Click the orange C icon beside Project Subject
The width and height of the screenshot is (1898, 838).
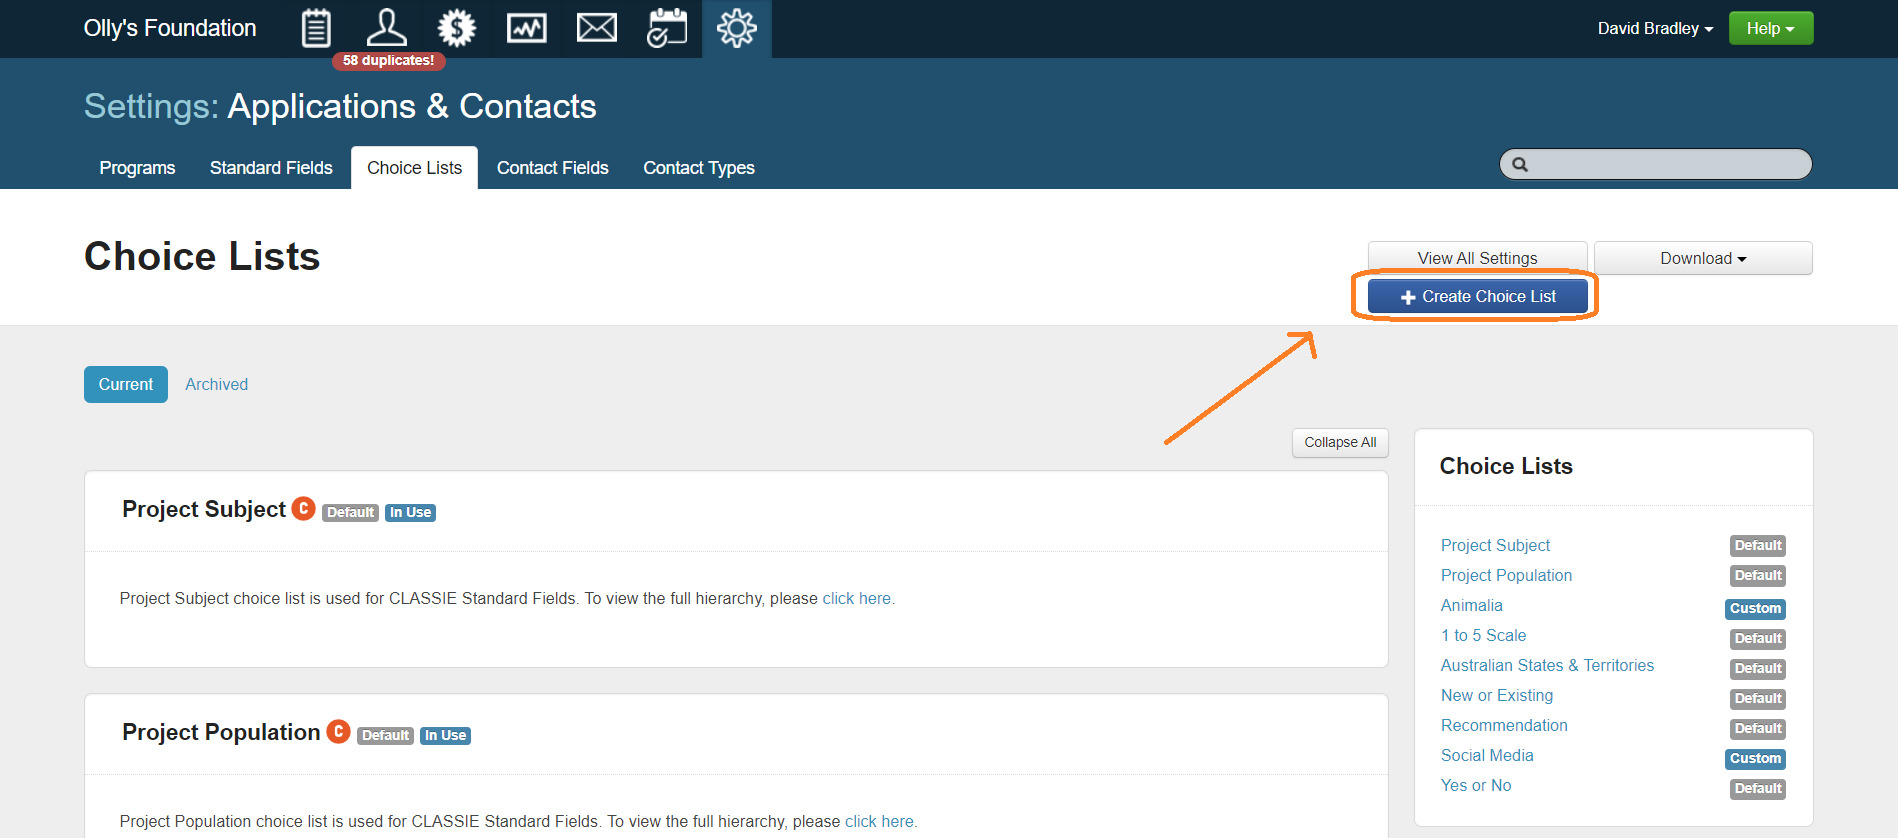coord(303,509)
